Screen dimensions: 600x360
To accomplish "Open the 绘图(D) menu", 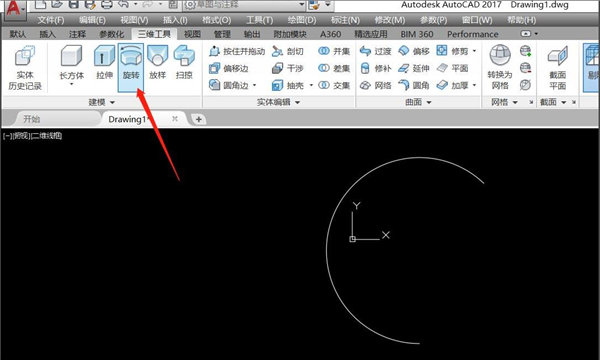I will [302, 20].
